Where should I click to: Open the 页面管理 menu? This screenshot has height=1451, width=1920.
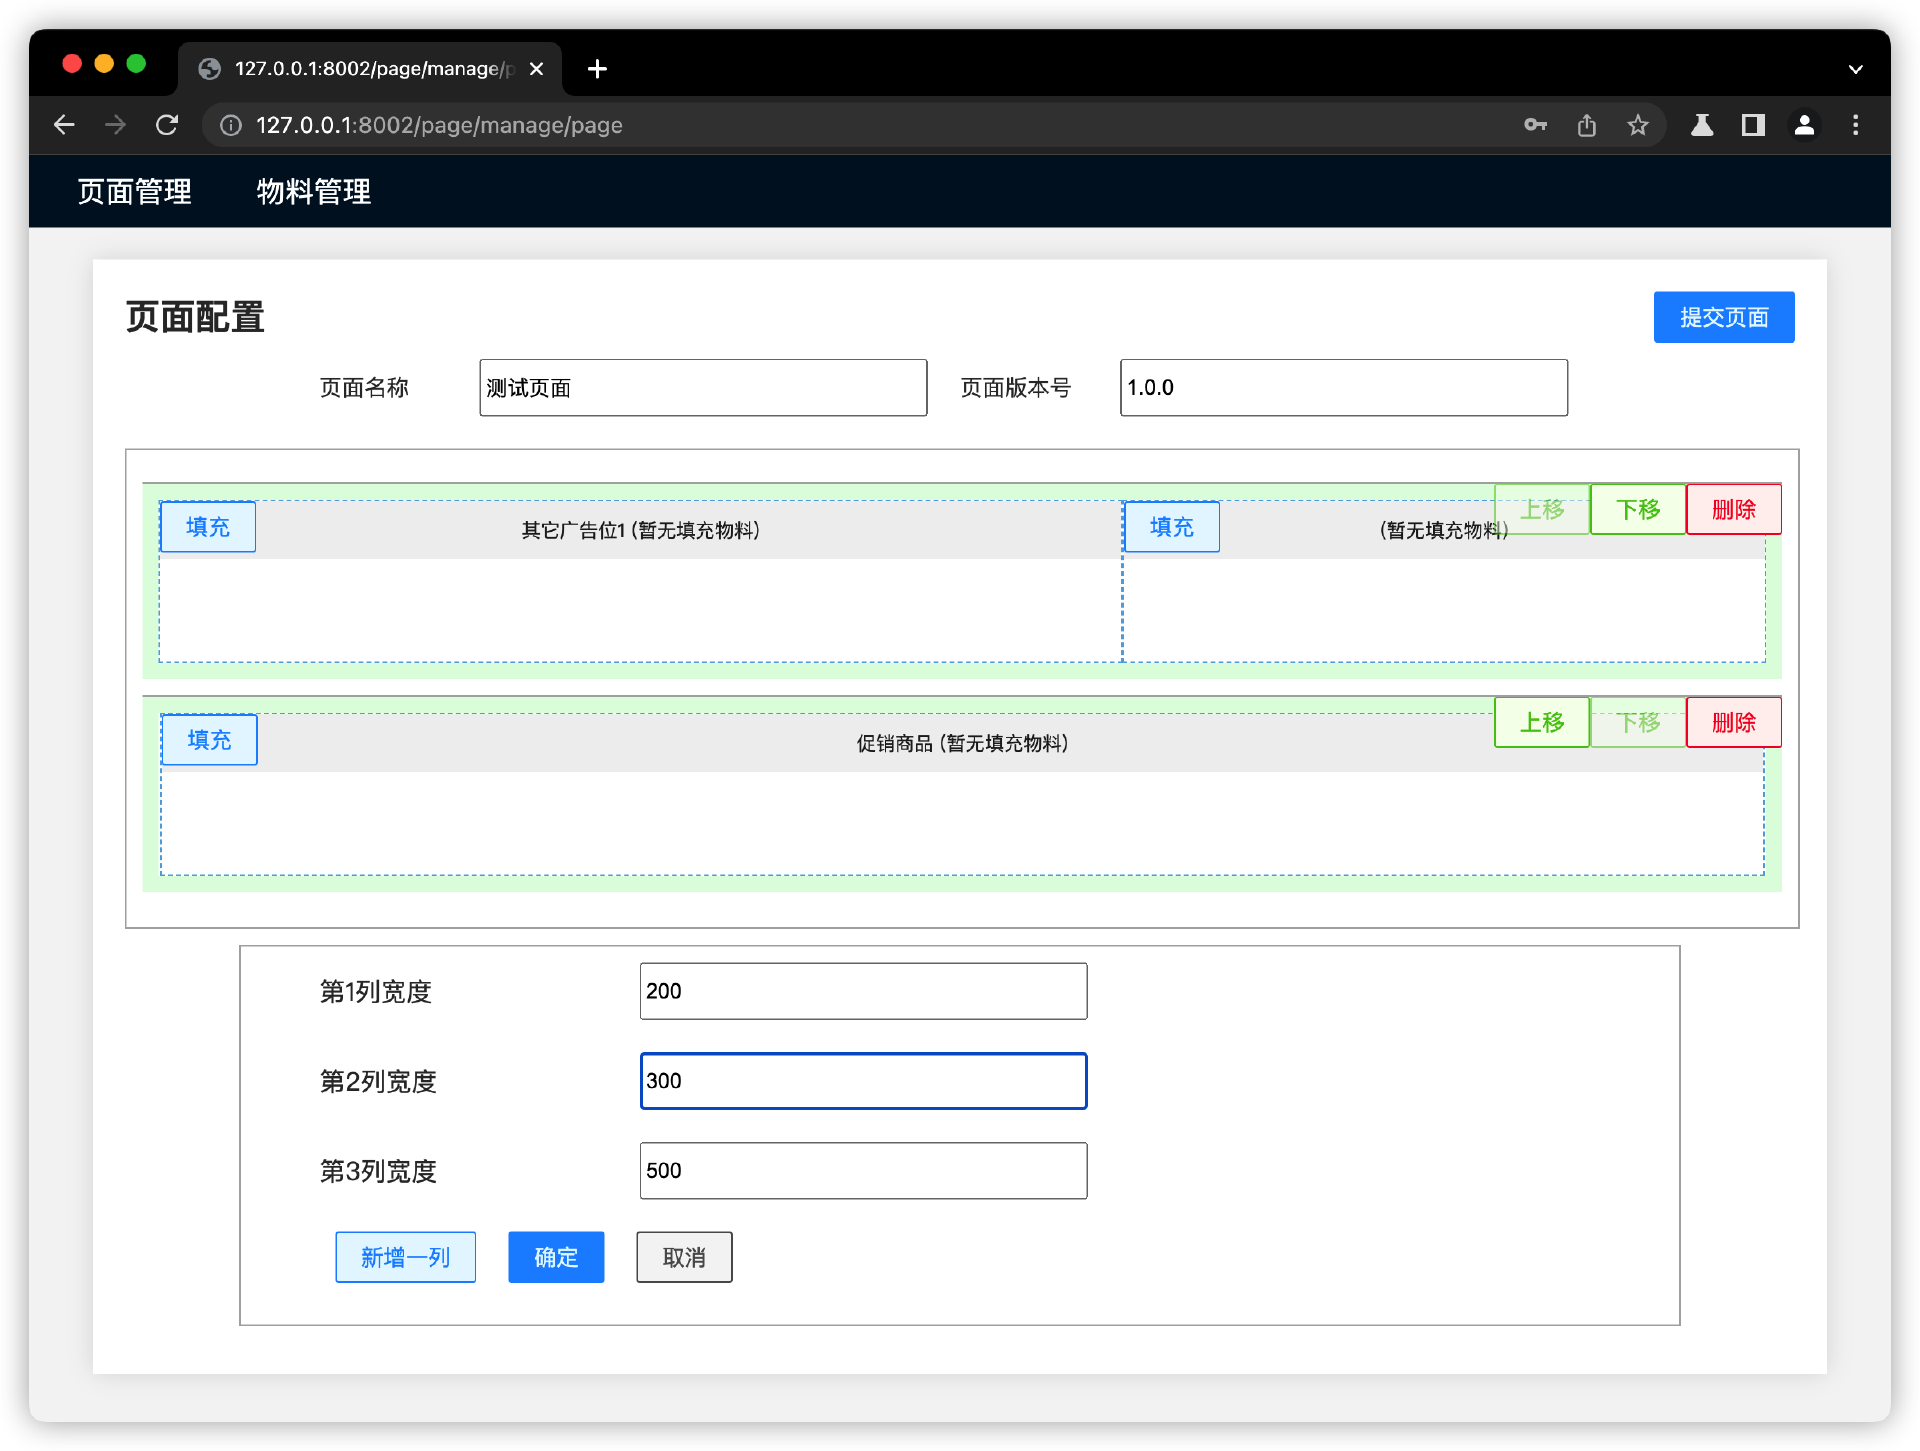click(135, 191)
